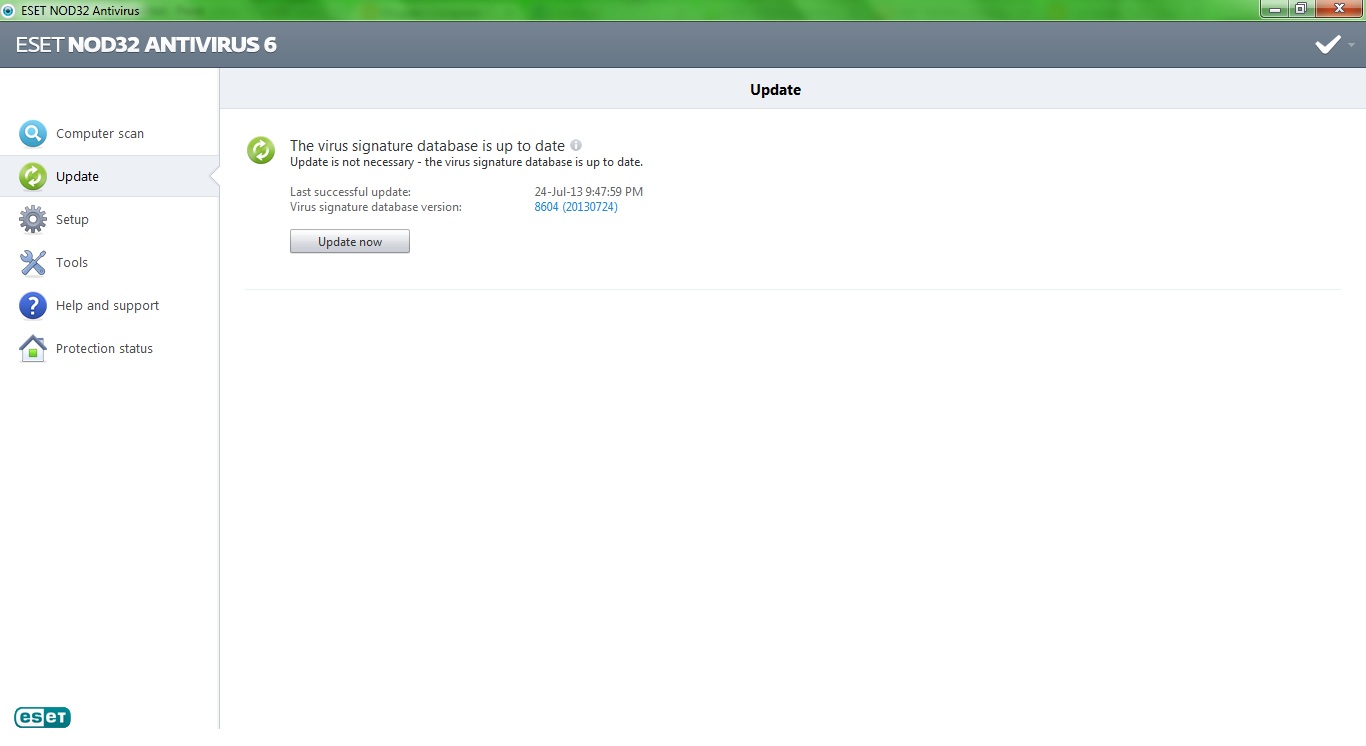Click the green update status icon in main panel
The height and width of the screenshot is (746, 1366).
[261, 150]
